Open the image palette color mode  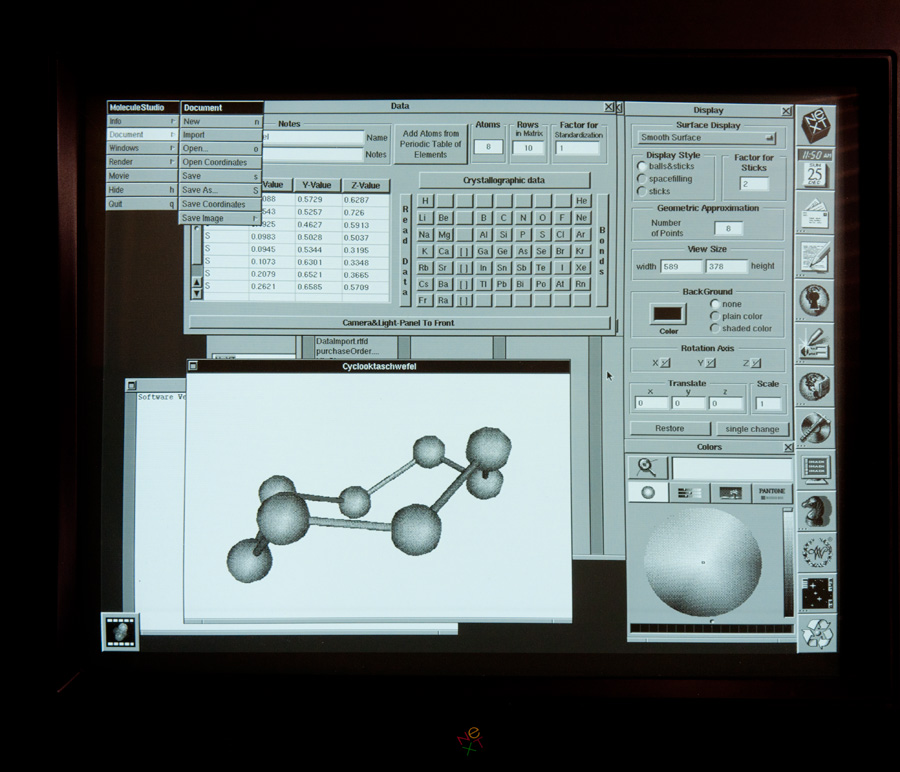click(x=730, y=493)
